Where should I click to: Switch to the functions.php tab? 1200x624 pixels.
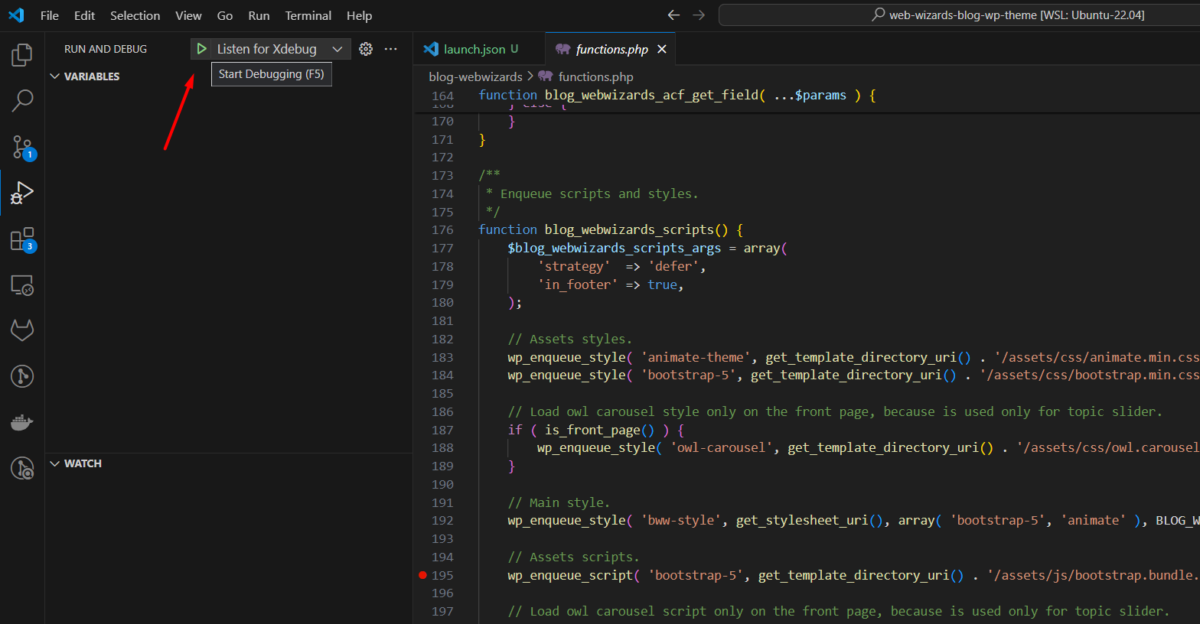click(x=611, y=49)
